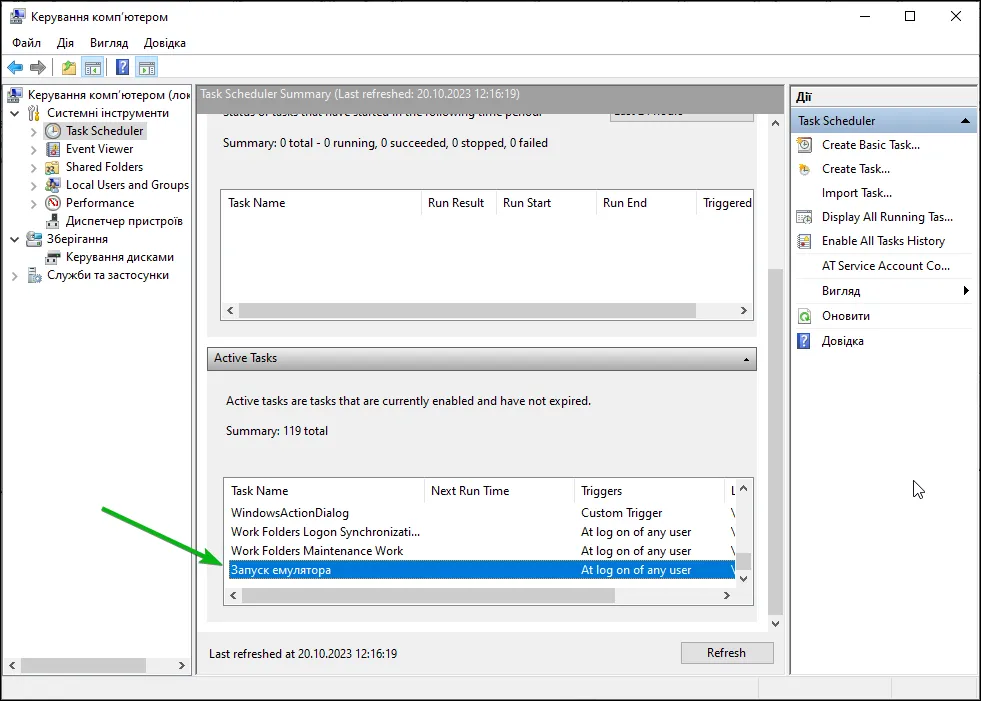Click the green Оновити refresh icon
Screen dimensions: 981x701
point(804,316)
